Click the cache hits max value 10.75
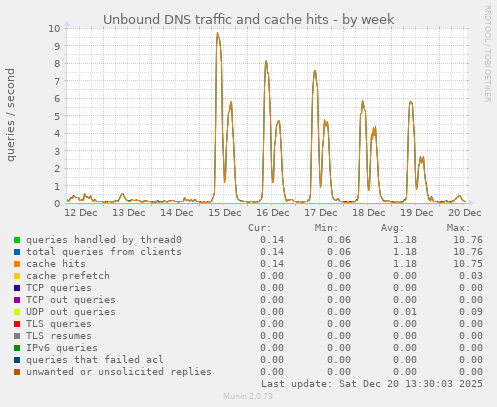 click(x=468, y=264)
